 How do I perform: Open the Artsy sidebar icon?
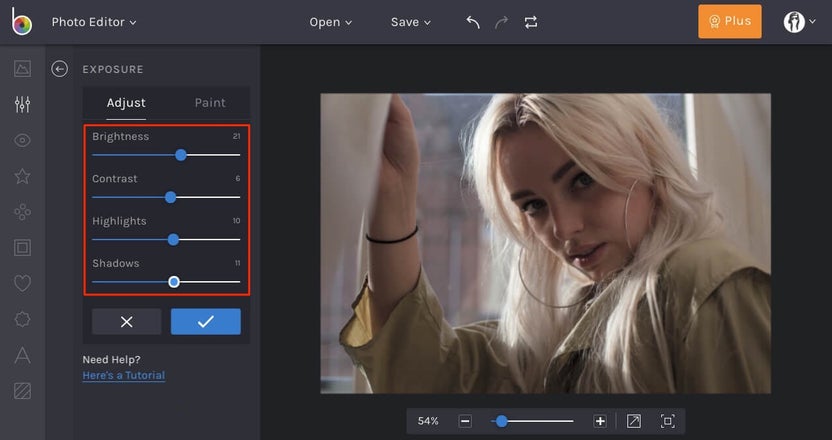tap(22, 212)
